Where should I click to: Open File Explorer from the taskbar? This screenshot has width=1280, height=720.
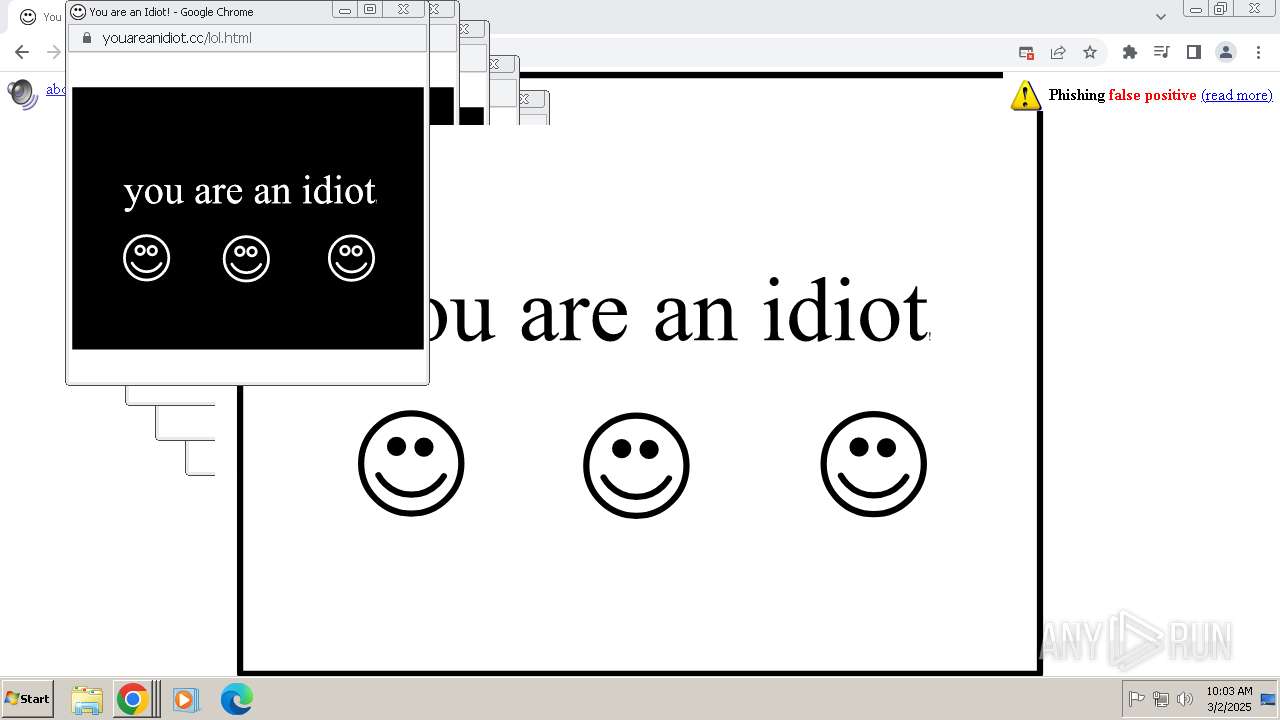pyautogui.click(x=87, y=700)
